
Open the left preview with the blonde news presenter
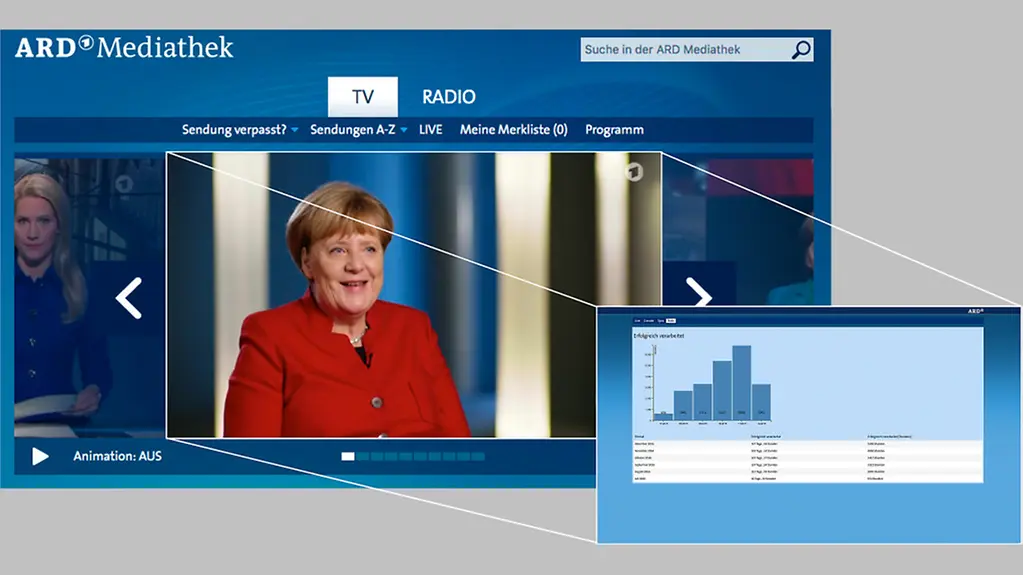pos(90,297)
